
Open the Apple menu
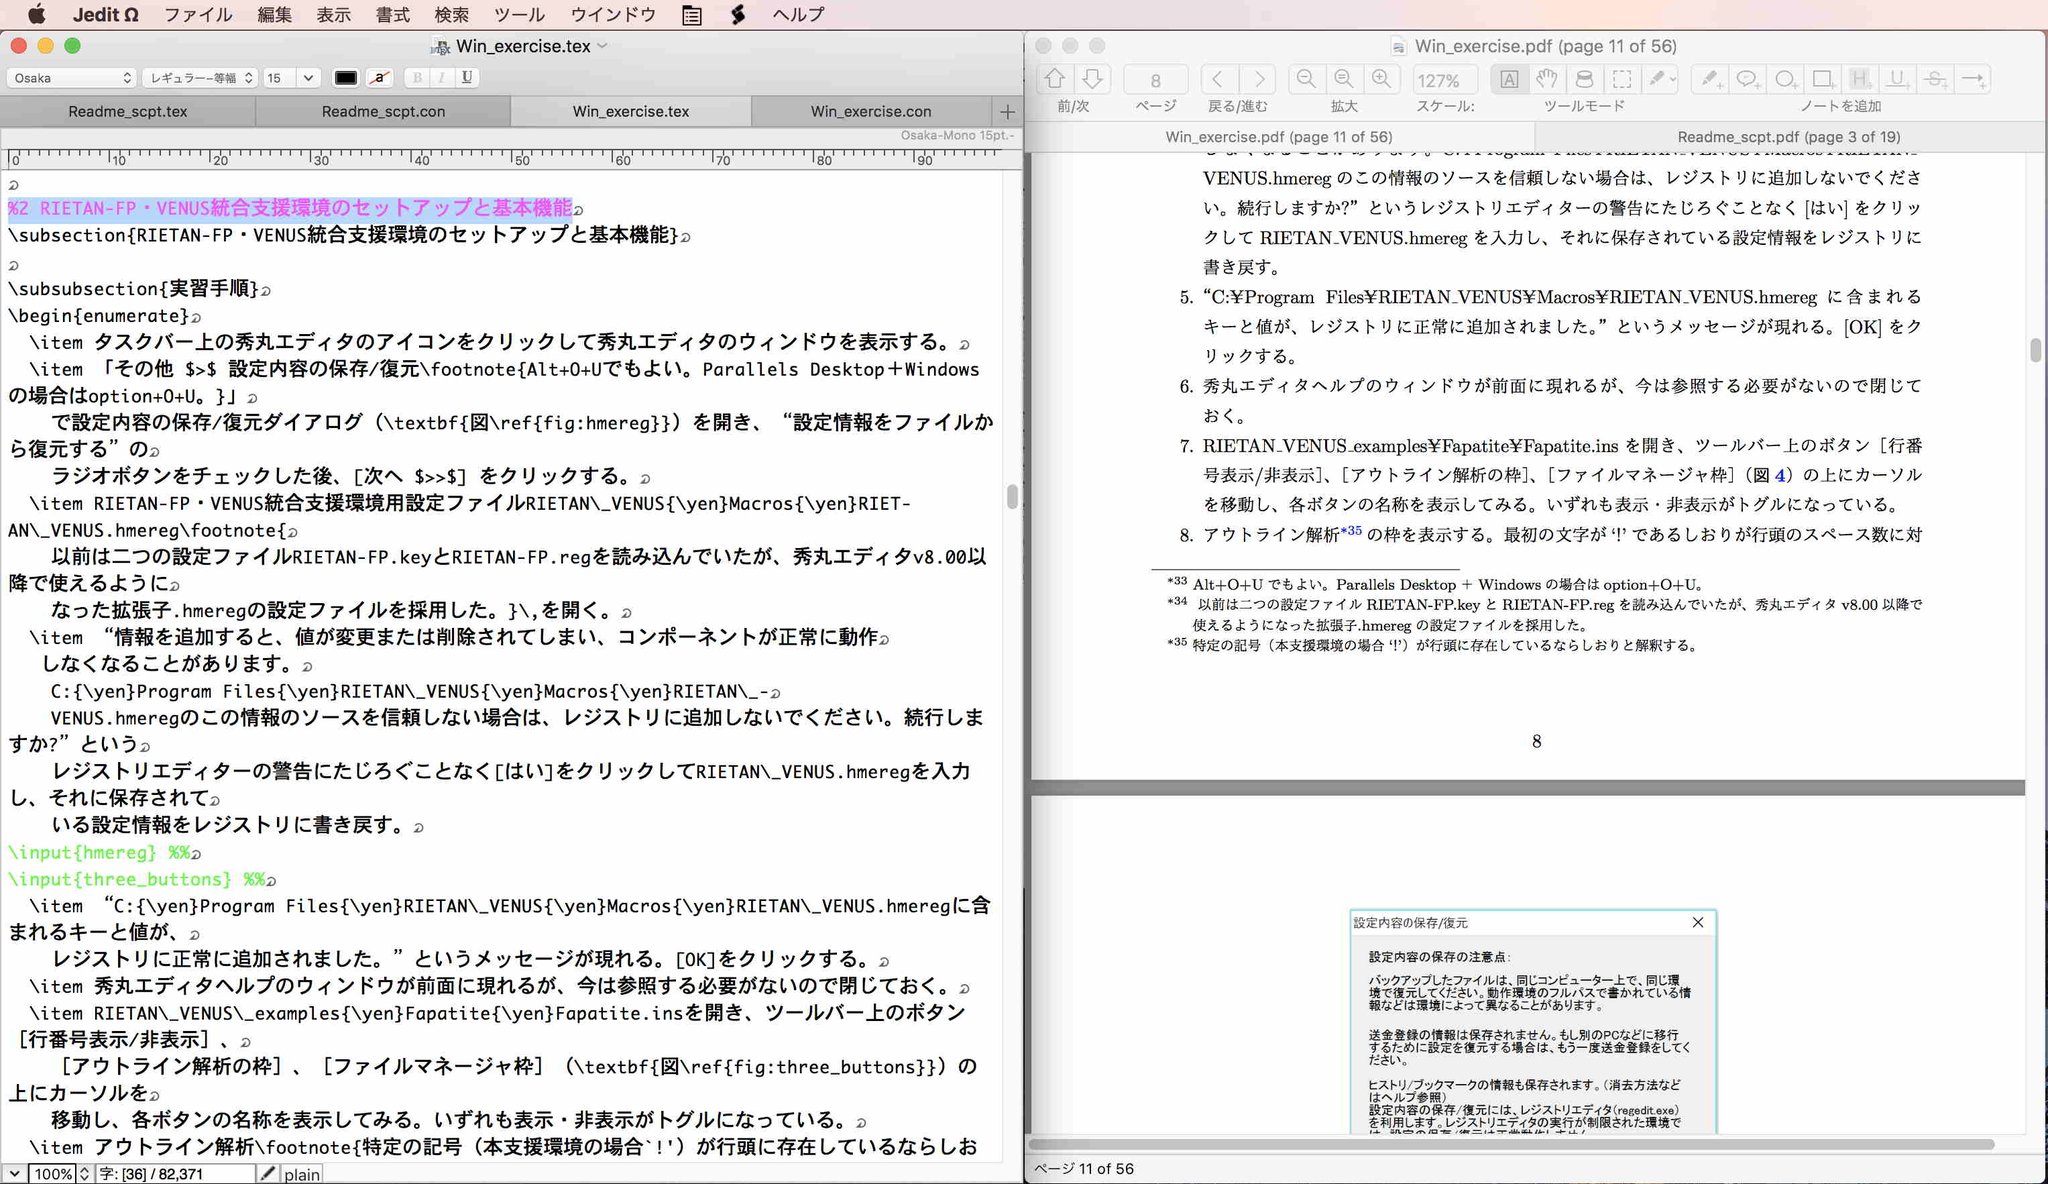click(36, 14)
